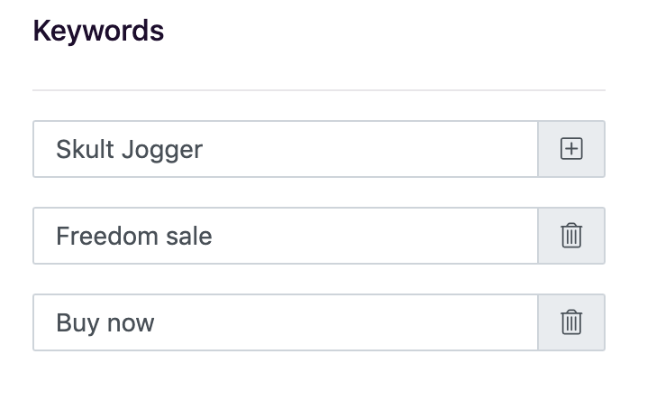This screenshot has width=648, height=419.
Task: Add a new keyword row
Action: [x=571, y=149]
